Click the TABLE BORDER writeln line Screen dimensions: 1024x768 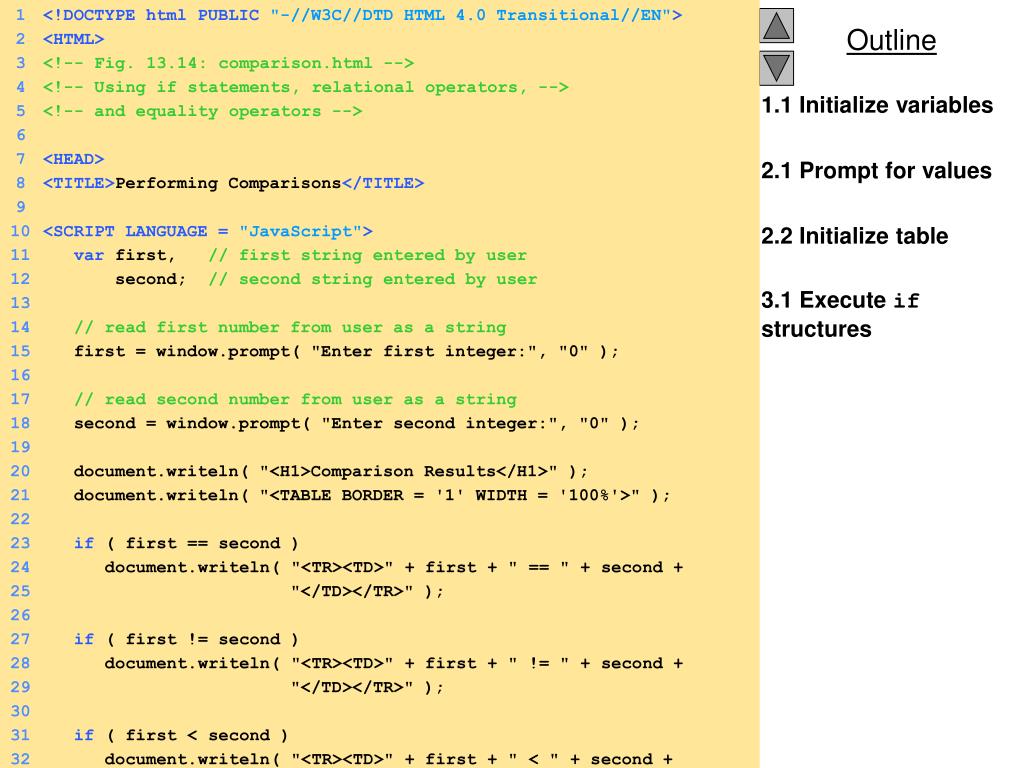(x=372, y=495)
